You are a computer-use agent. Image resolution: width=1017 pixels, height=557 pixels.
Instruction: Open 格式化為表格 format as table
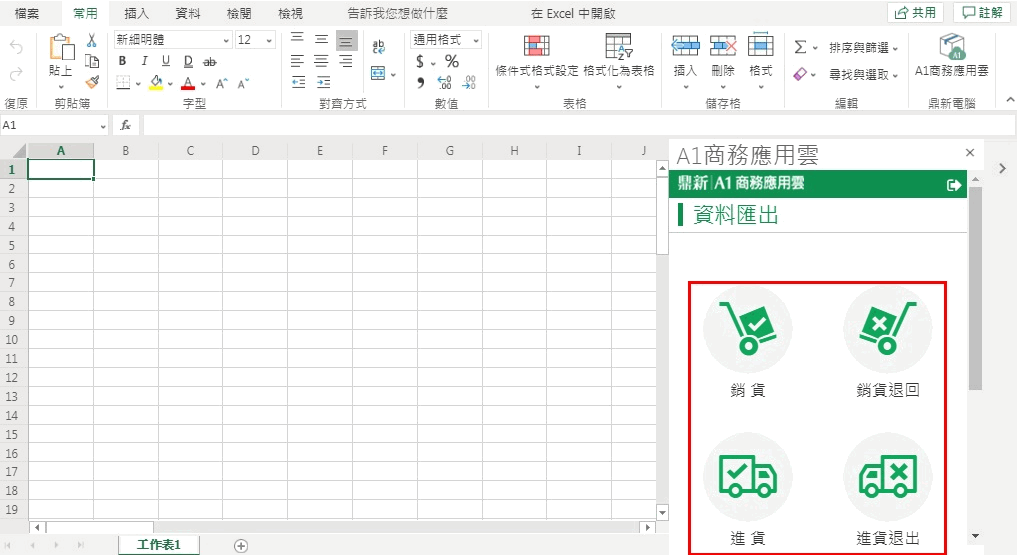(619, 60)
